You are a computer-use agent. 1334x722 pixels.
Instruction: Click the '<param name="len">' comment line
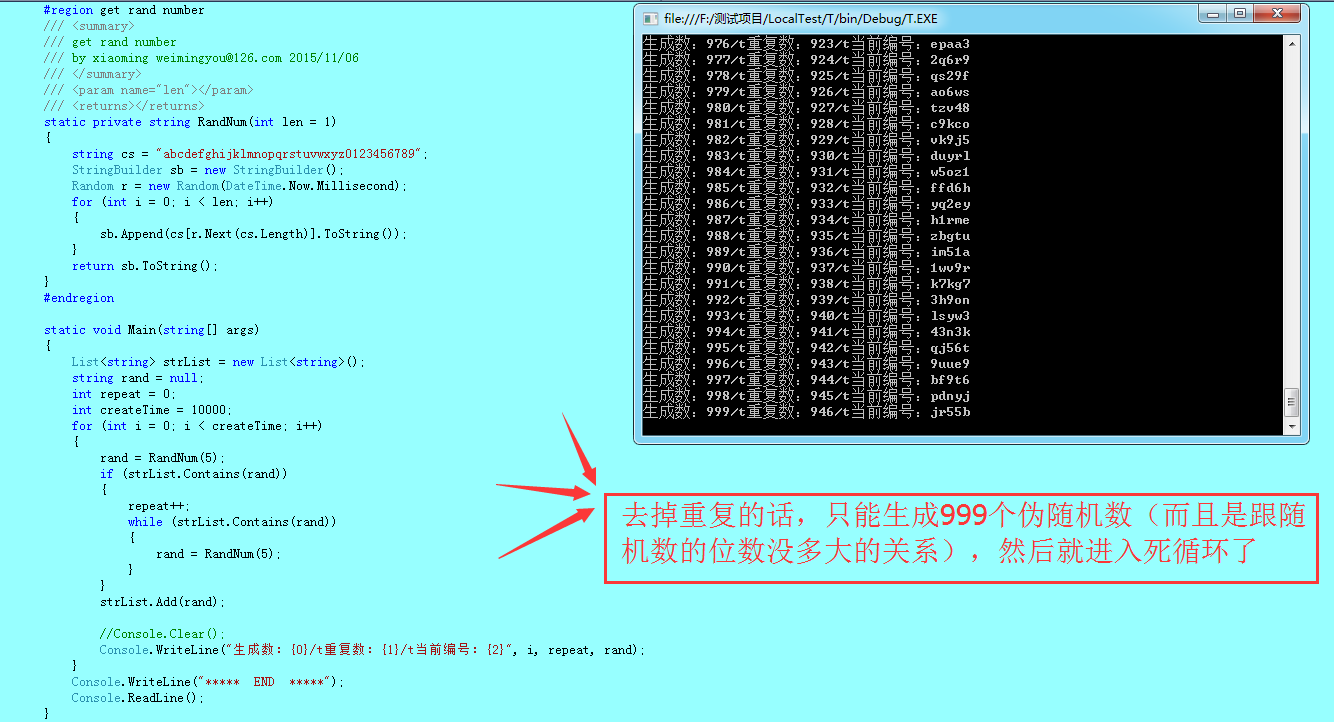148,90
